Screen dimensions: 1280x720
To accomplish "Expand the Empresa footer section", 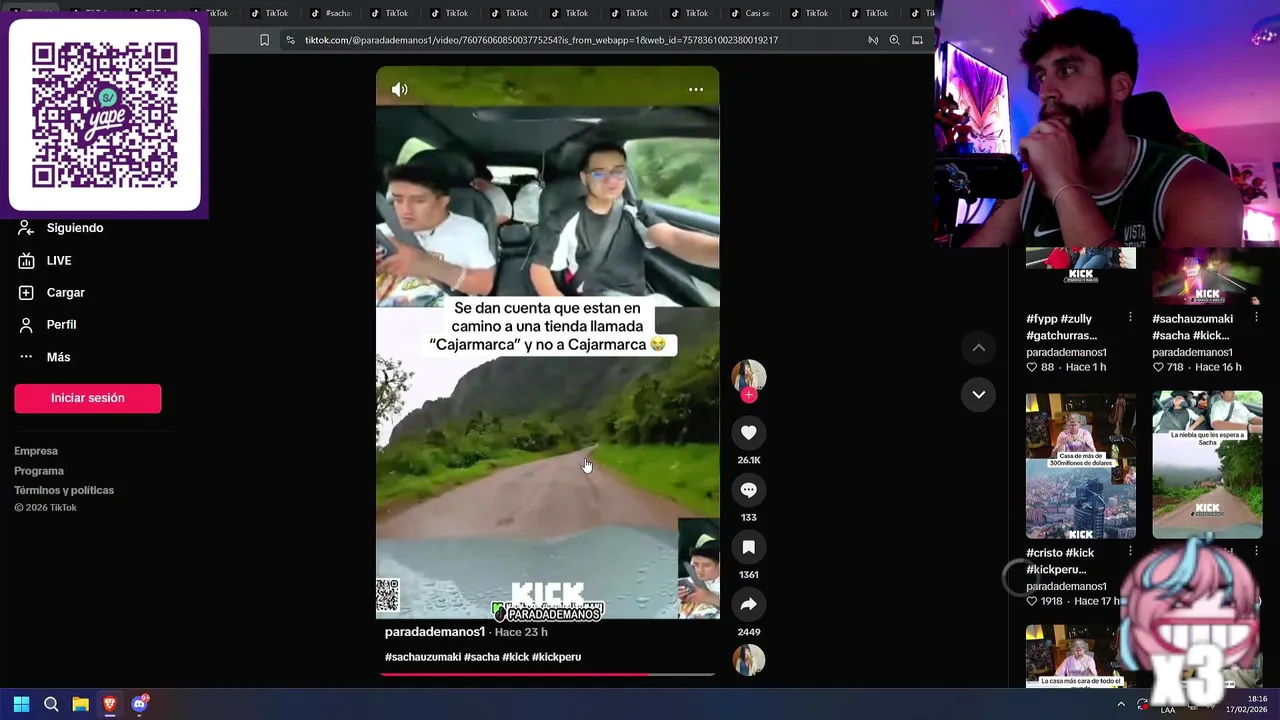I will pos(36,451).
